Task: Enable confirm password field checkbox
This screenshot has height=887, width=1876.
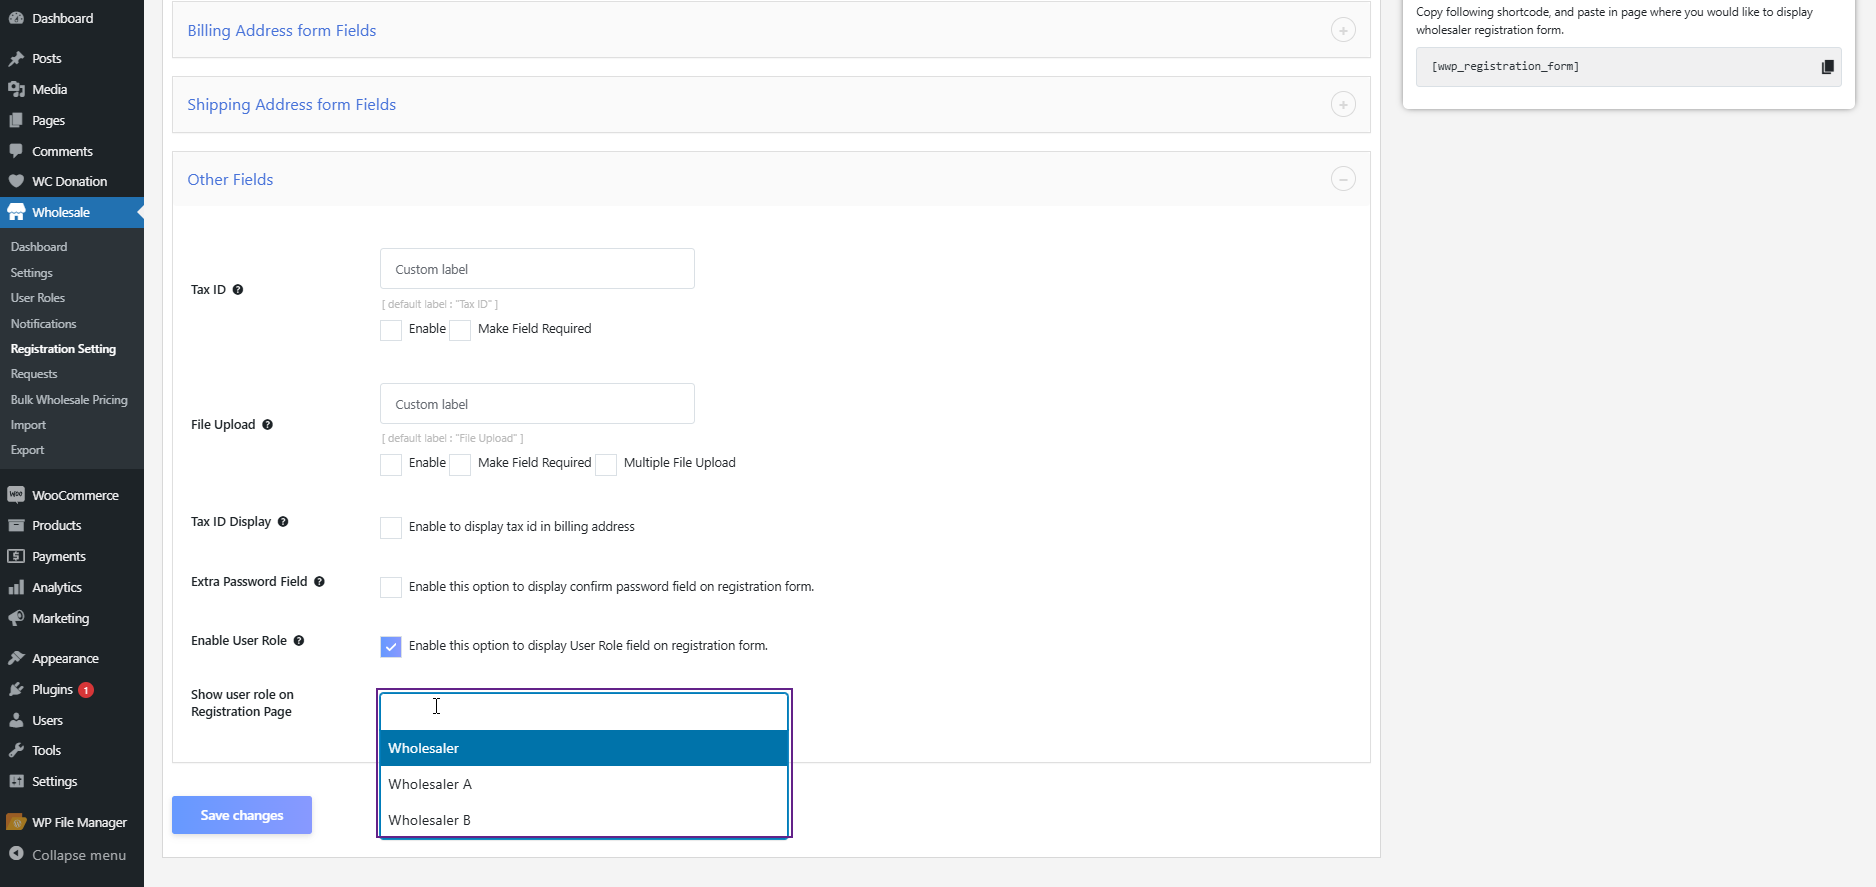Action: tap(391, 587)
